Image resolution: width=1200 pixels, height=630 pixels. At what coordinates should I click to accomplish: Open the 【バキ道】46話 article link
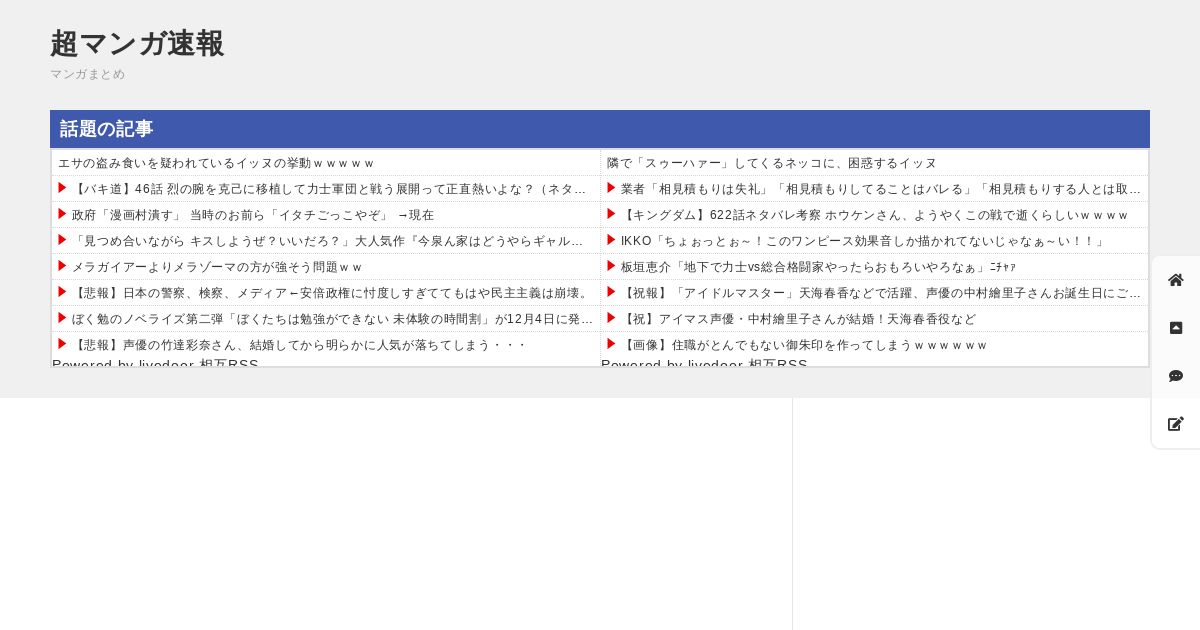[329, 189]
